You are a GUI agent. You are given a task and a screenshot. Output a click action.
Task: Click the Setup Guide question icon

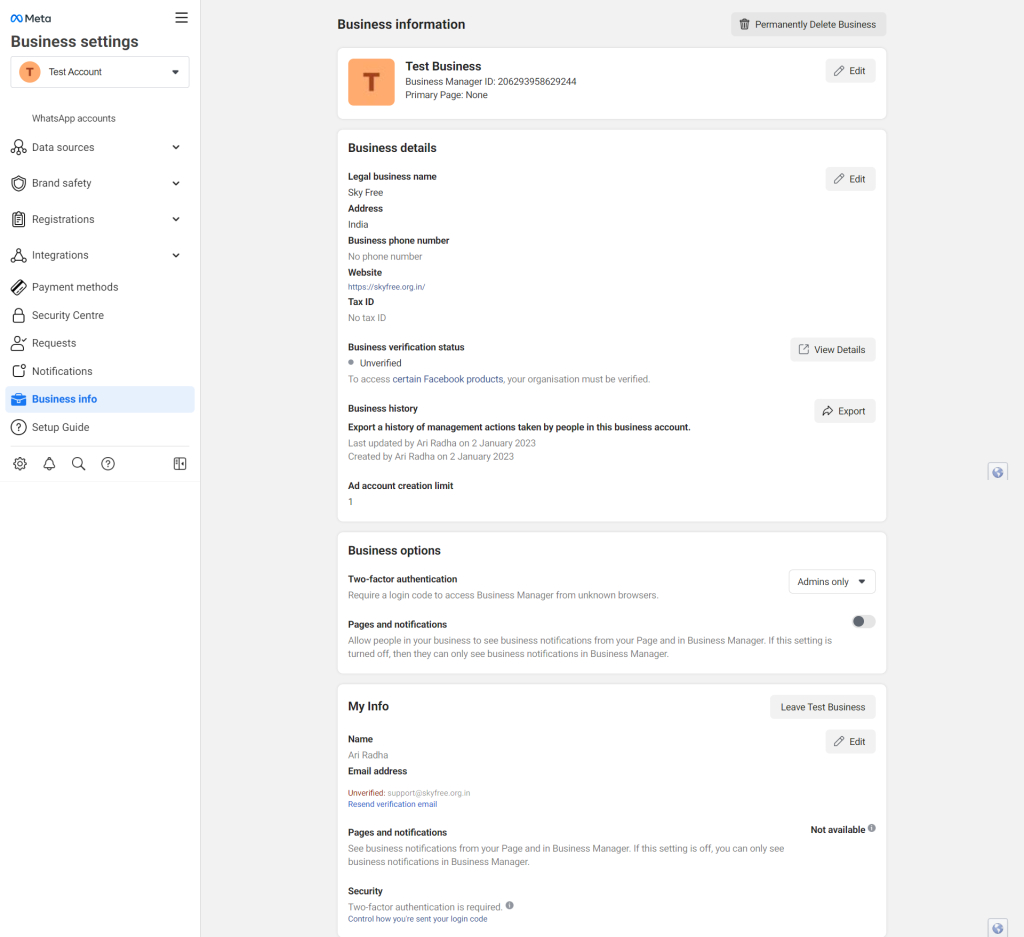tap(19, 428)
